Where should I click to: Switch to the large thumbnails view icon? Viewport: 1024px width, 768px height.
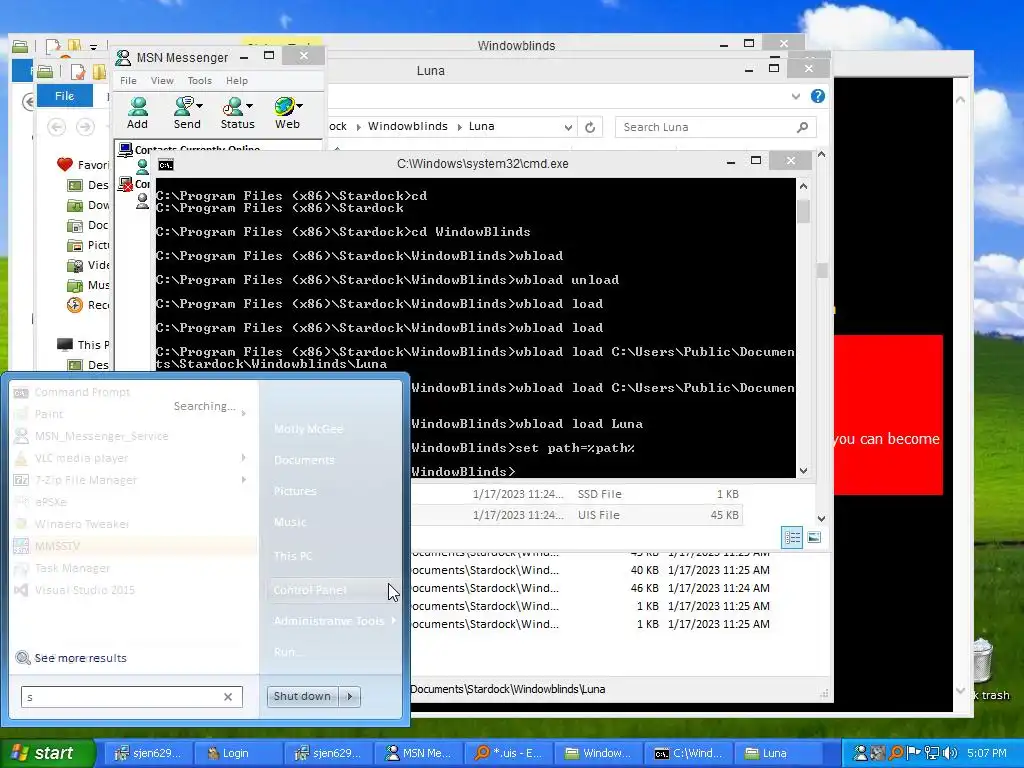pos(814,537)
